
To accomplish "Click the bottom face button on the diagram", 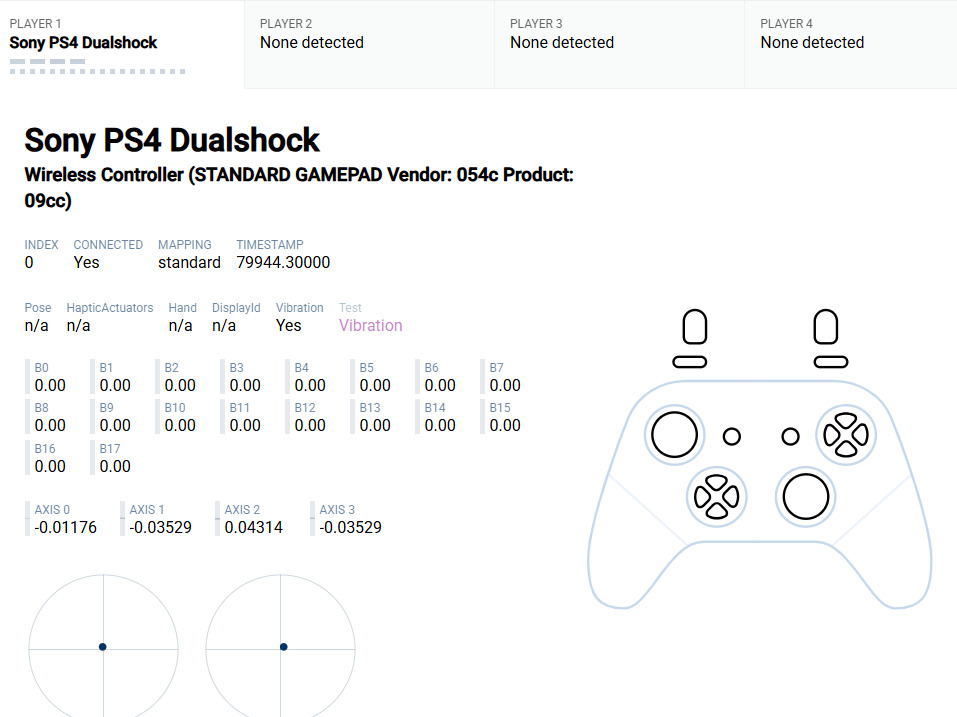I will tap(846, 450).
